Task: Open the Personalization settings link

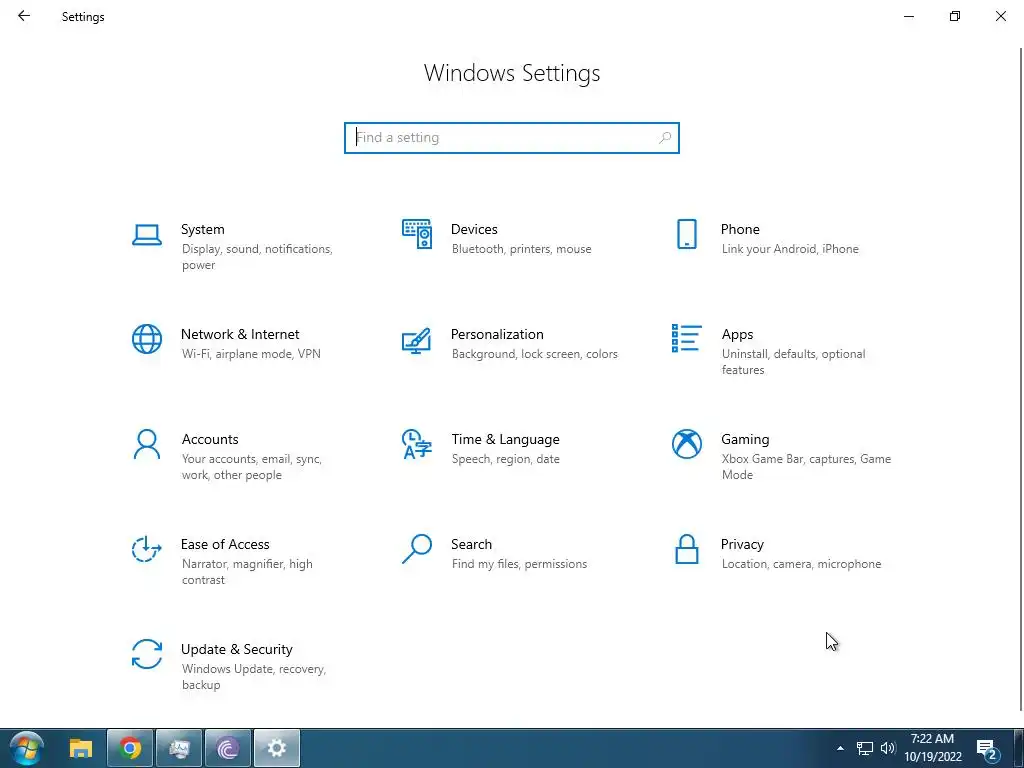Action: click(497, 334)
